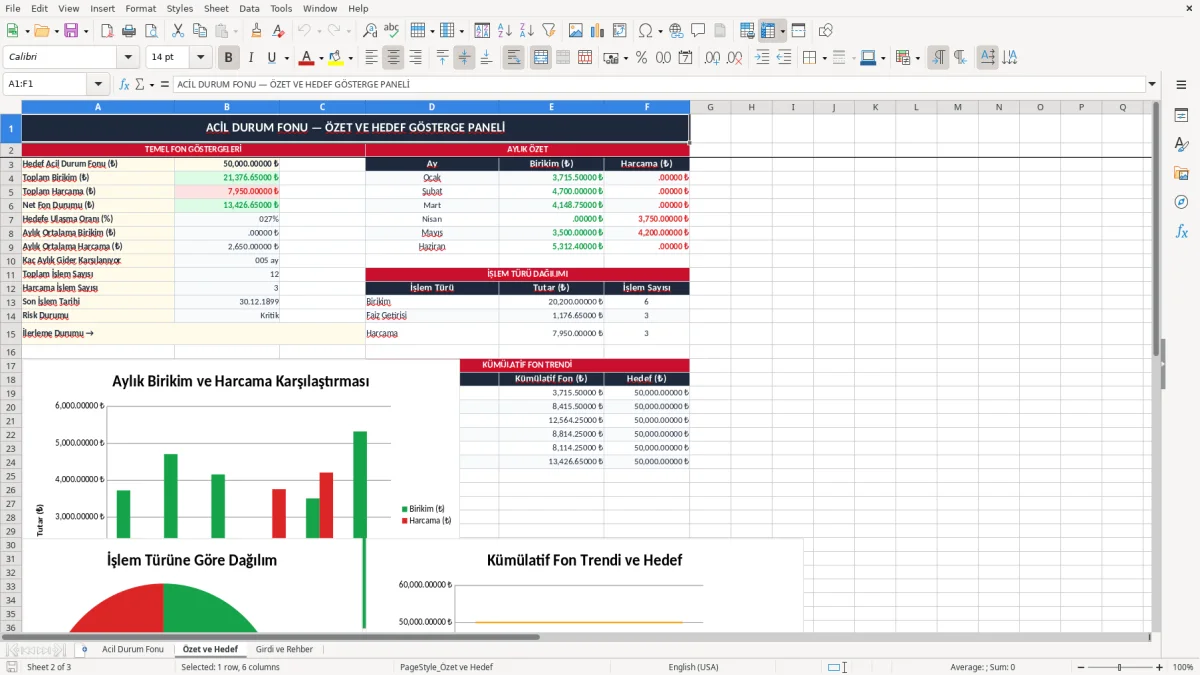This screenshot has width=1200, height=675.
Task: Open Special Character dropdown arrow
Action: pyautogui.click(x=660, y=31)
